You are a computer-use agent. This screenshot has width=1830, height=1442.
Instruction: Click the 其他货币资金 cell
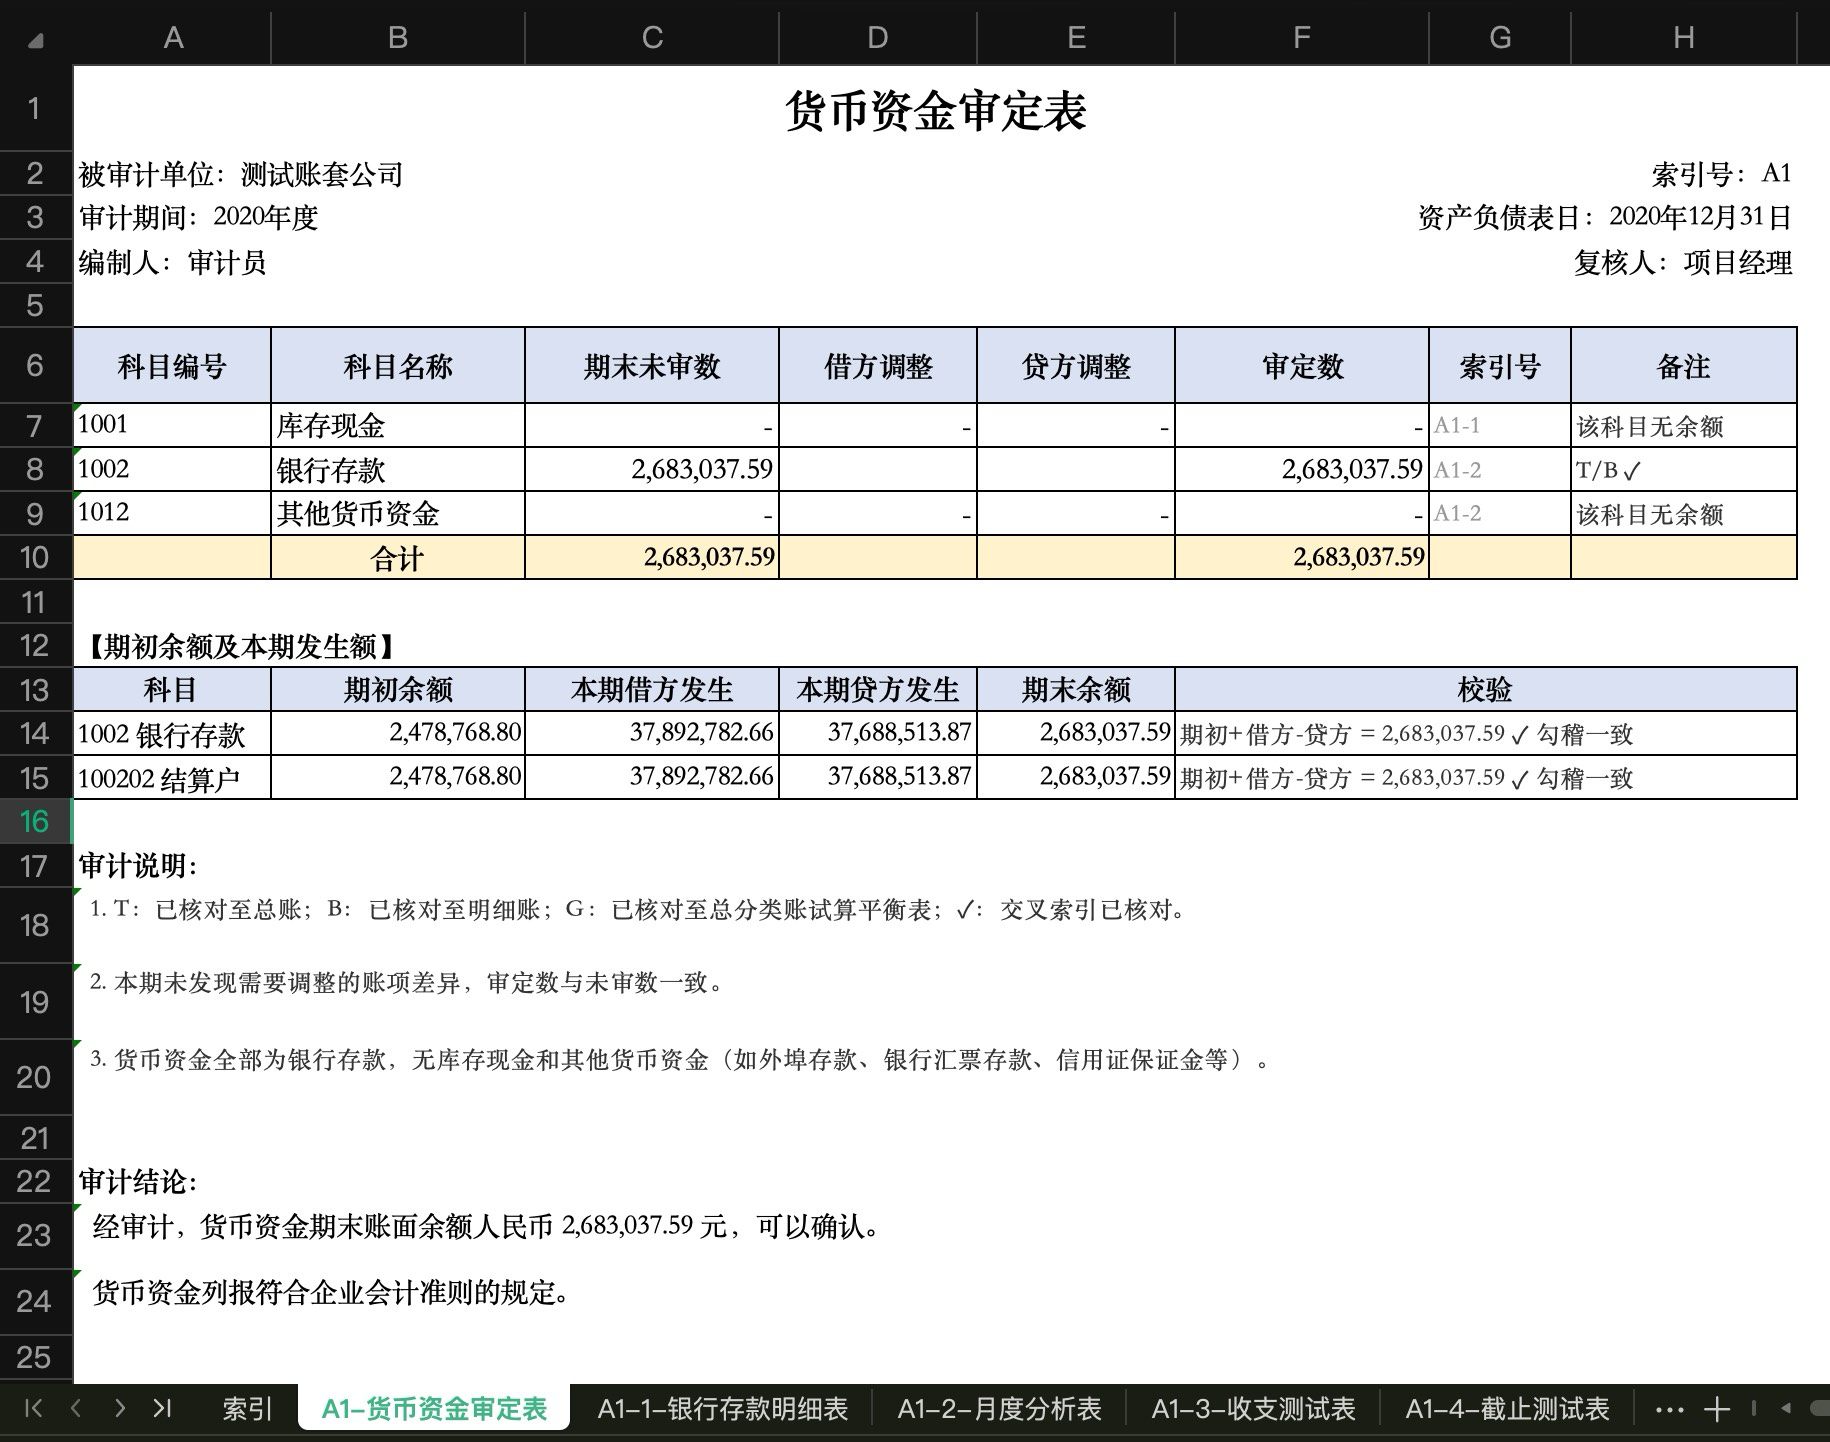398,513
